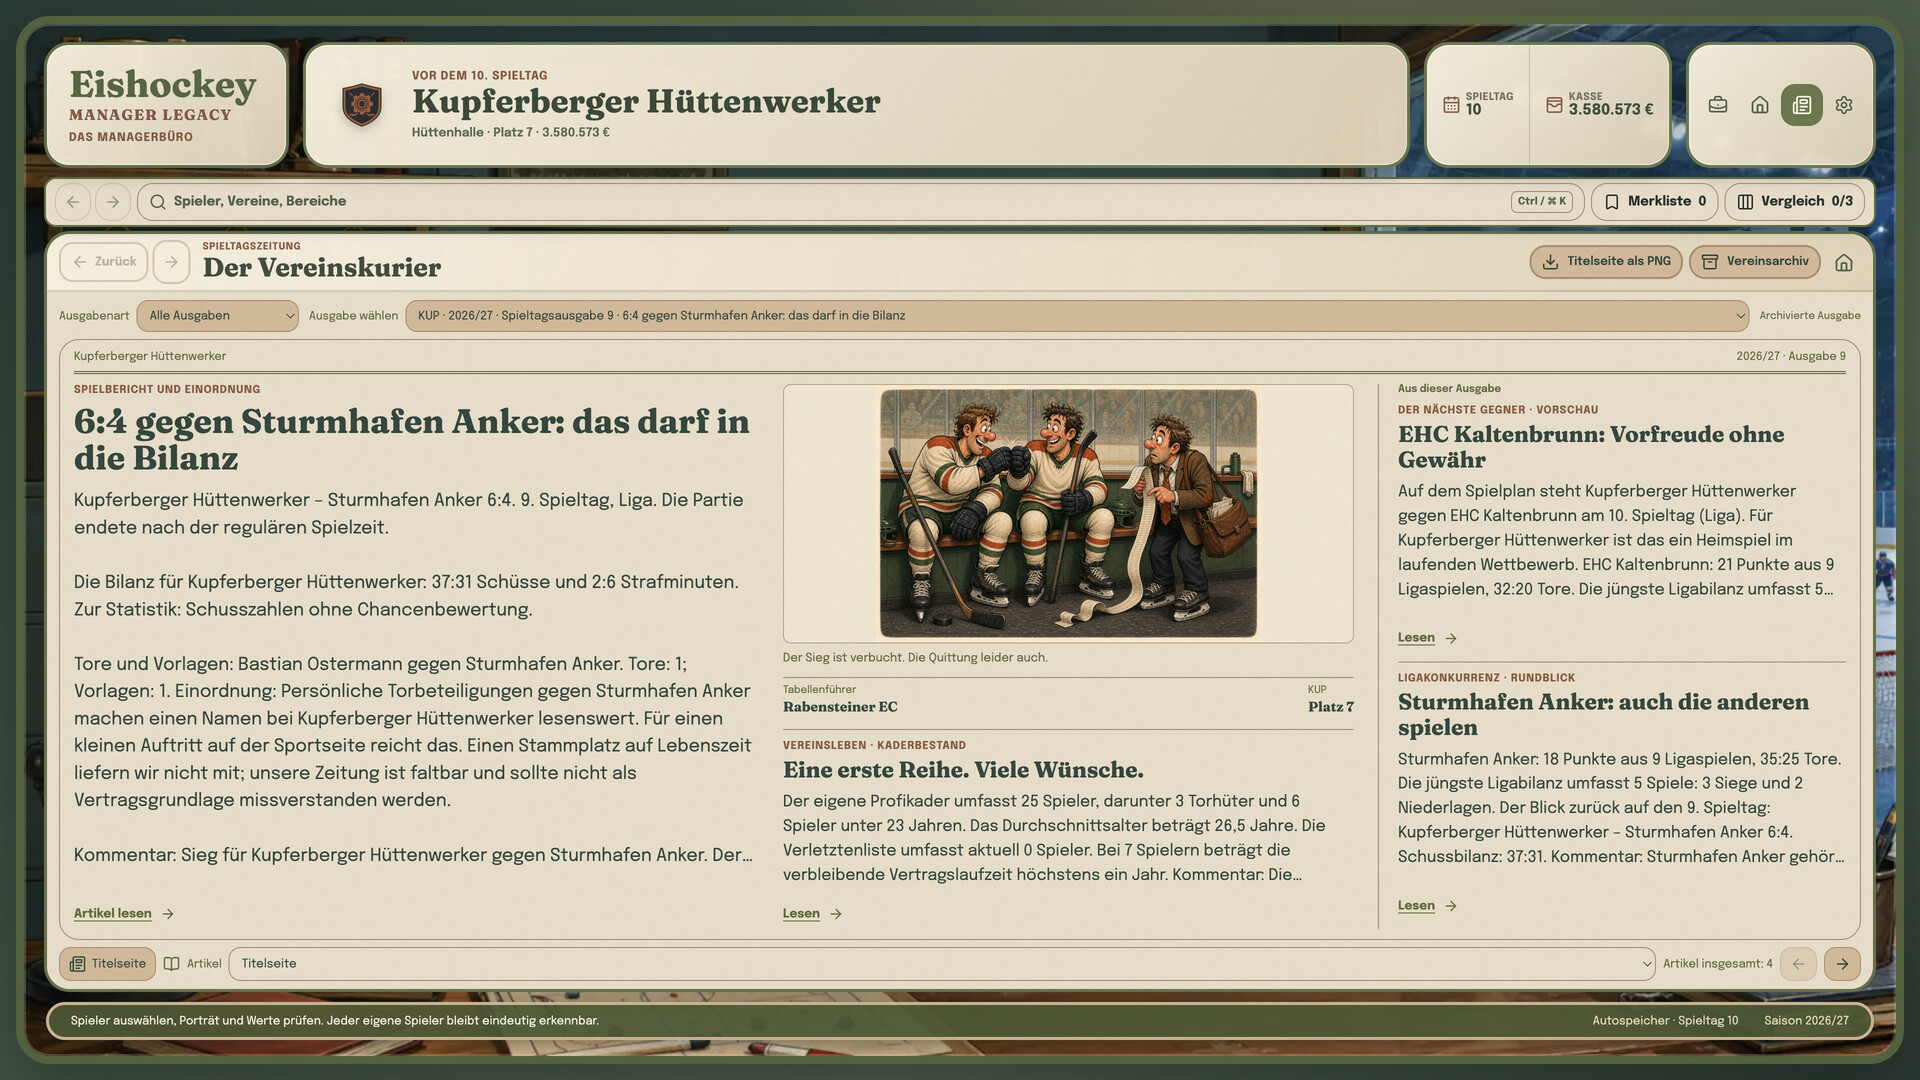
Task: Click headline Sturmhafen Anker: auch die anderen spielen
Action: pos(1603,715)
